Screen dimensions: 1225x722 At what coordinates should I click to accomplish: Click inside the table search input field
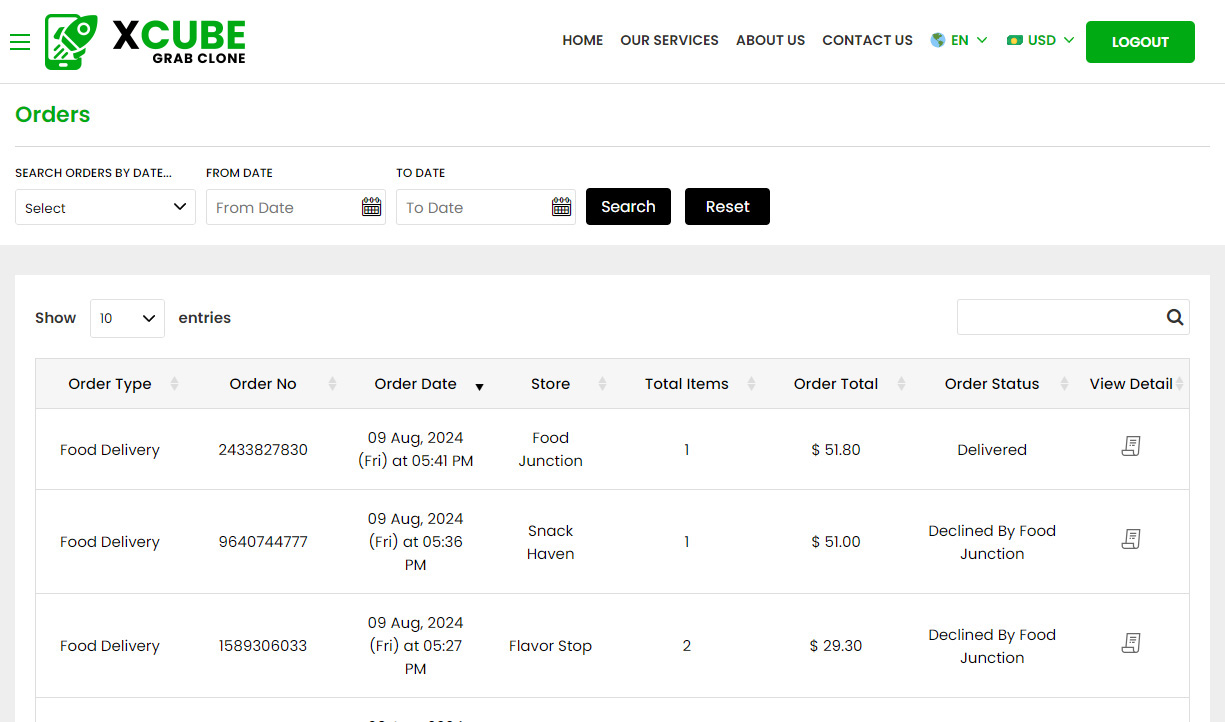pos(1060,317)
